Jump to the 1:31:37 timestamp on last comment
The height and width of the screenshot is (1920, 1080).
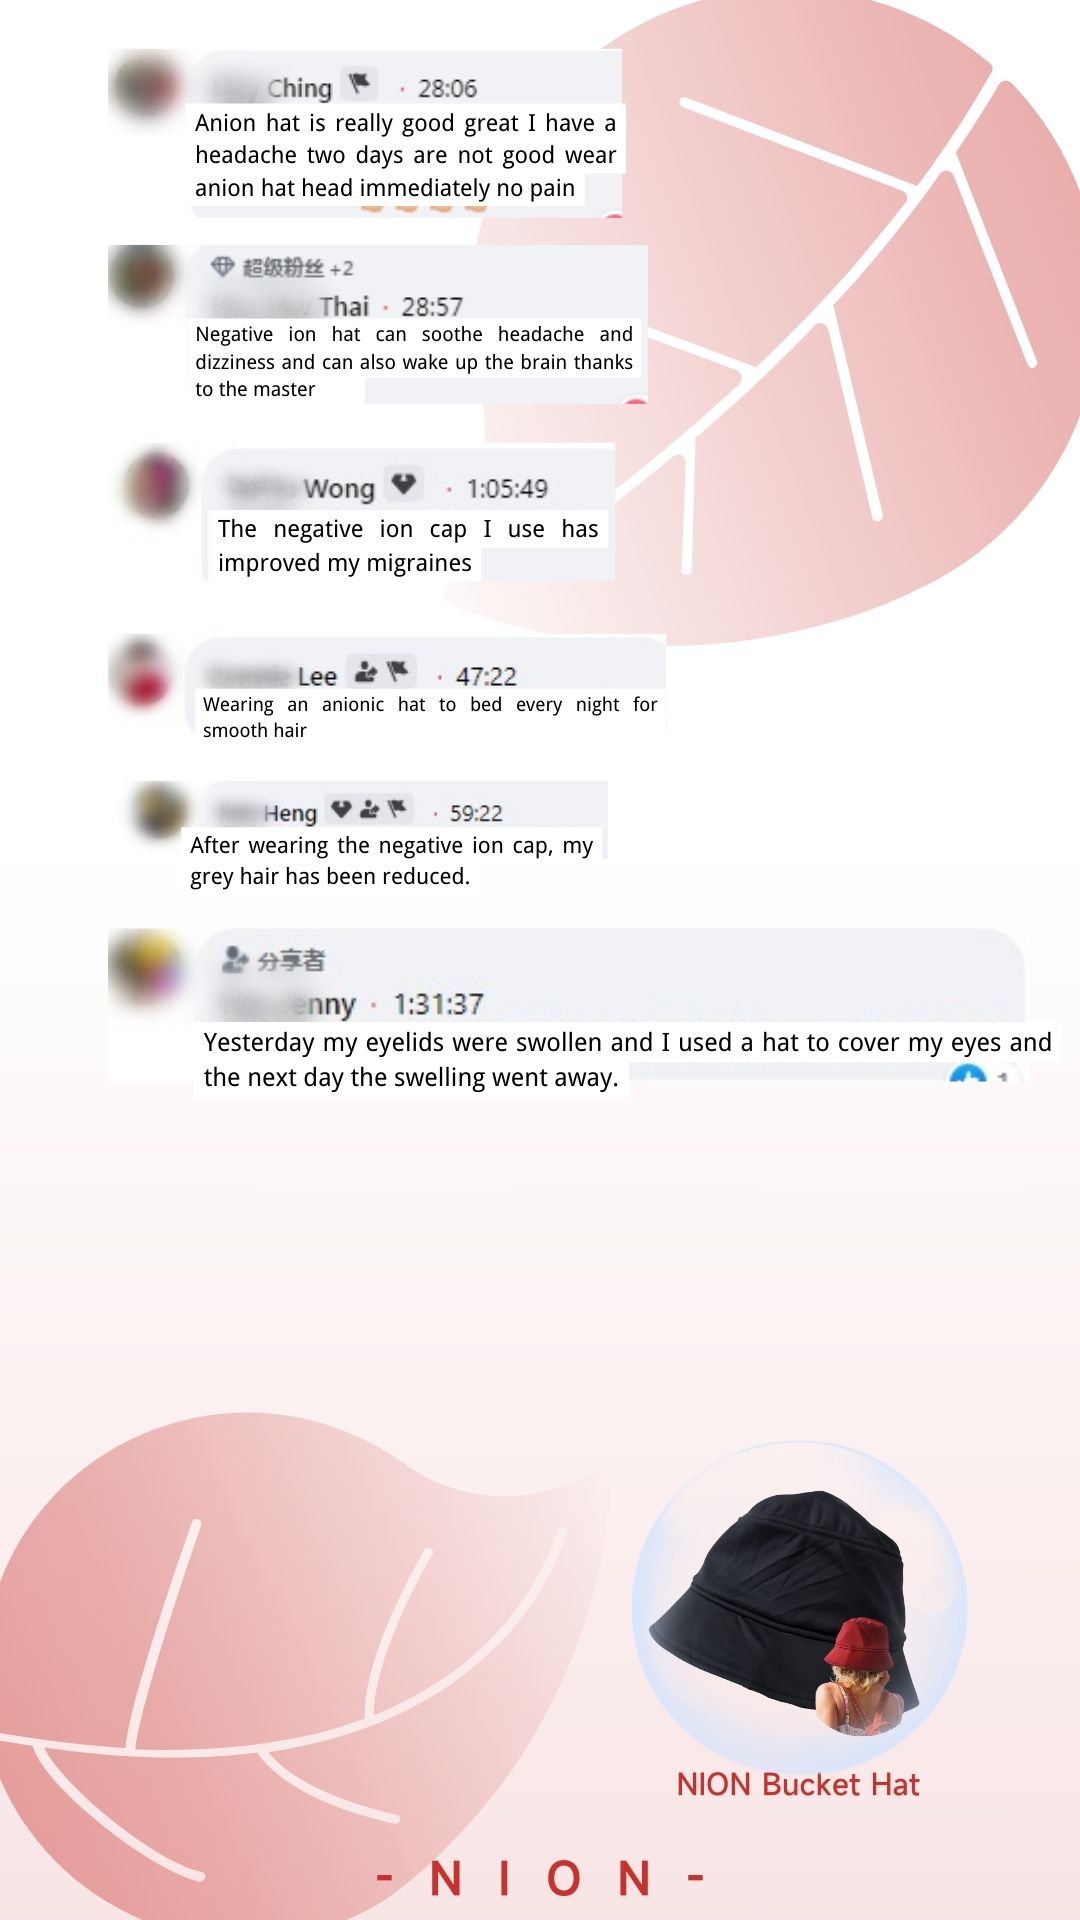(x=438, y=1004)
